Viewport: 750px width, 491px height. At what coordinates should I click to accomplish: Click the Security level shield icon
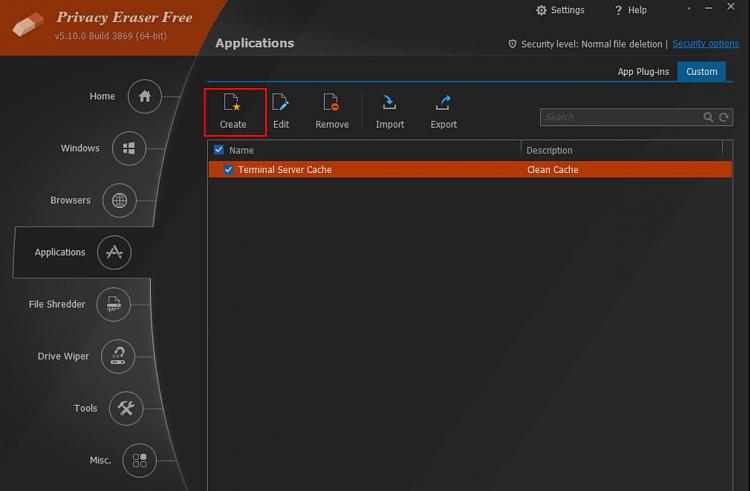pyautogui.click(x=512, y=44)
